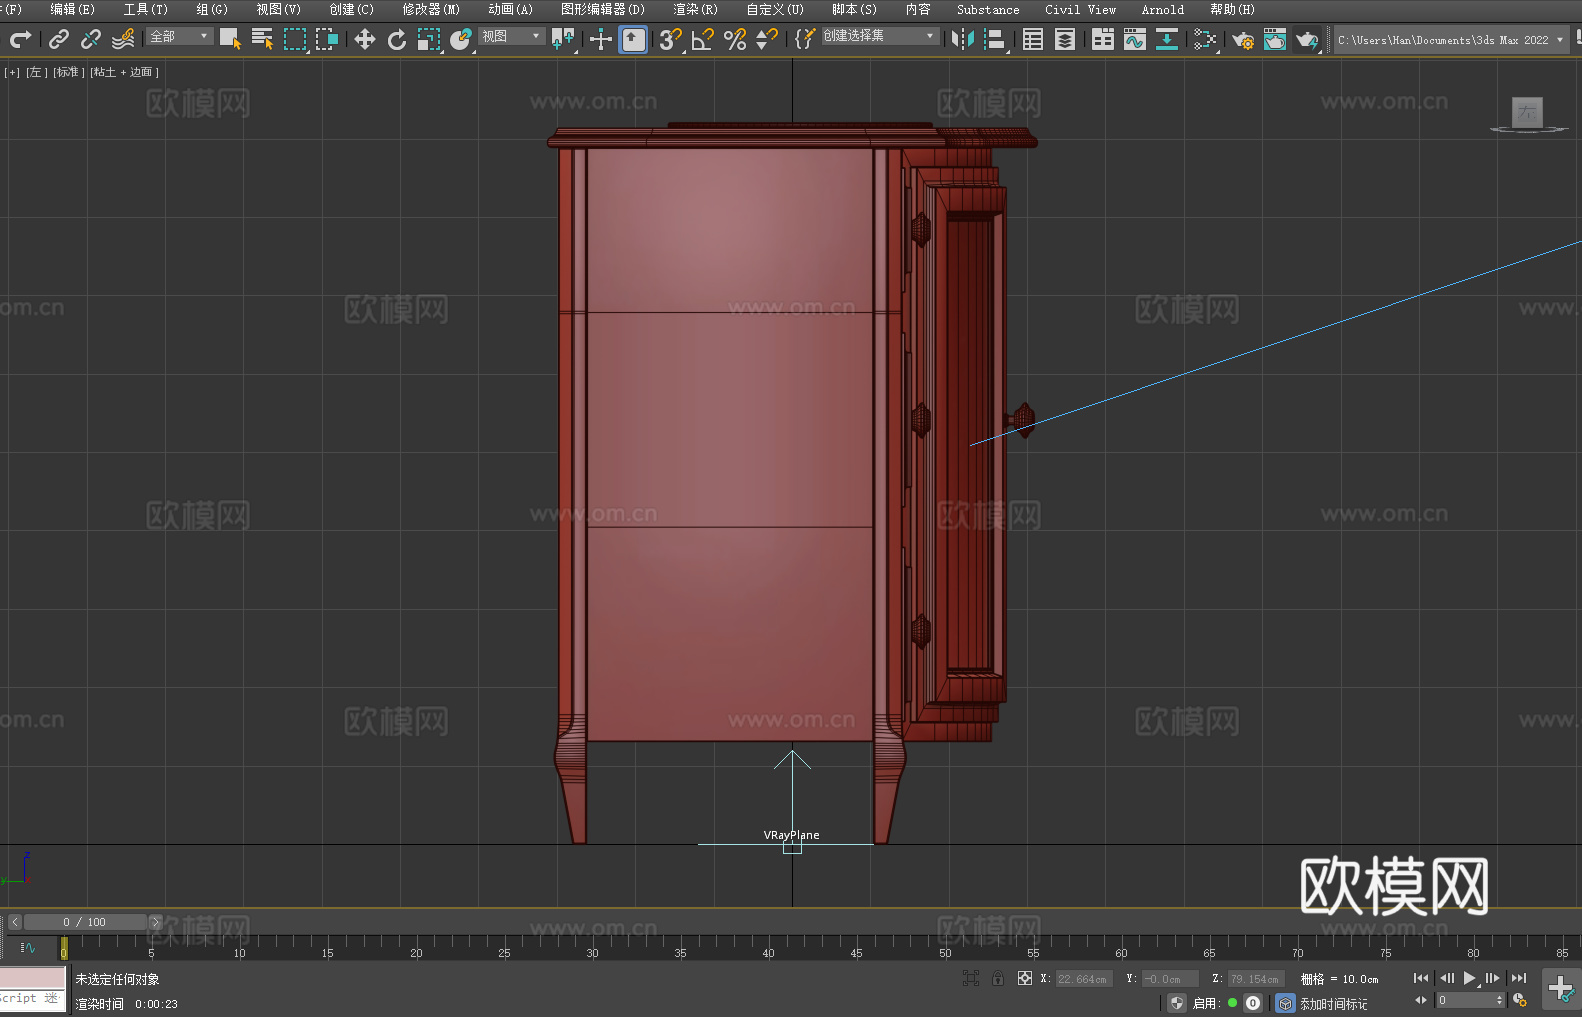This screenshot has width=1582, height=1017.
Task: Click Select and Manipulate crosshair icon
Action: (x=601, y=39)
